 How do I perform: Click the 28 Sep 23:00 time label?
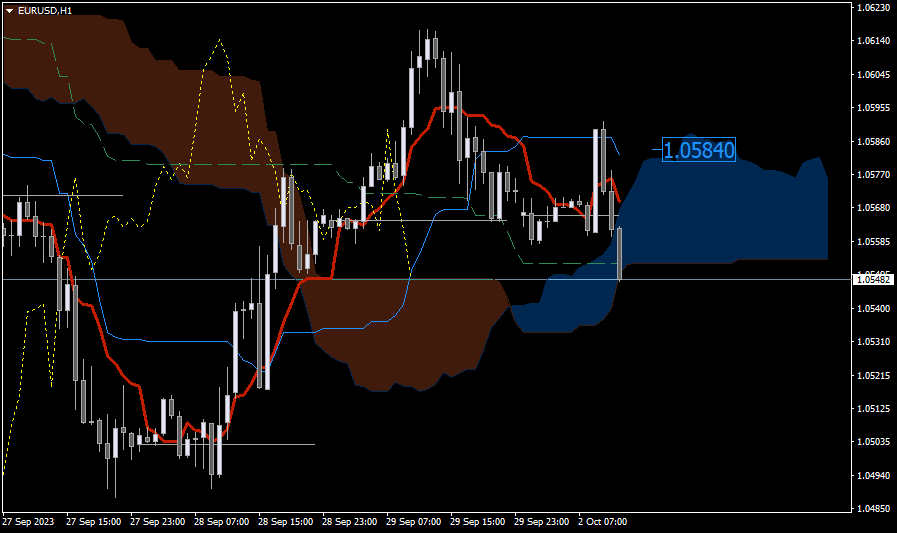(x=350, y=522)
